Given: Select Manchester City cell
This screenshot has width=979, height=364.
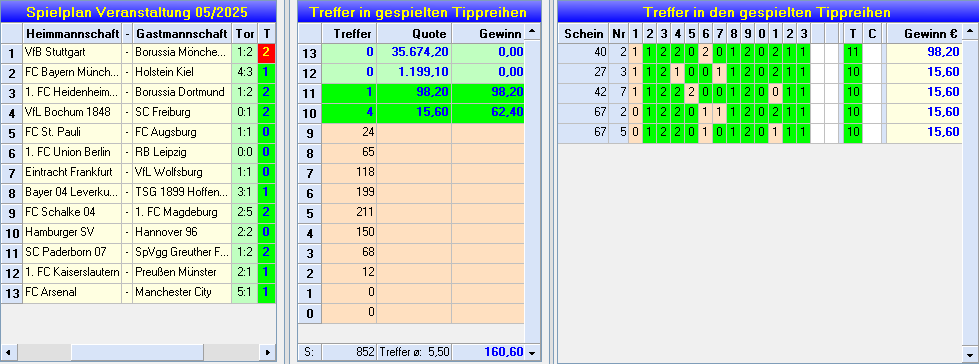Looking at the screenshot, I should [x=182, y=293].
